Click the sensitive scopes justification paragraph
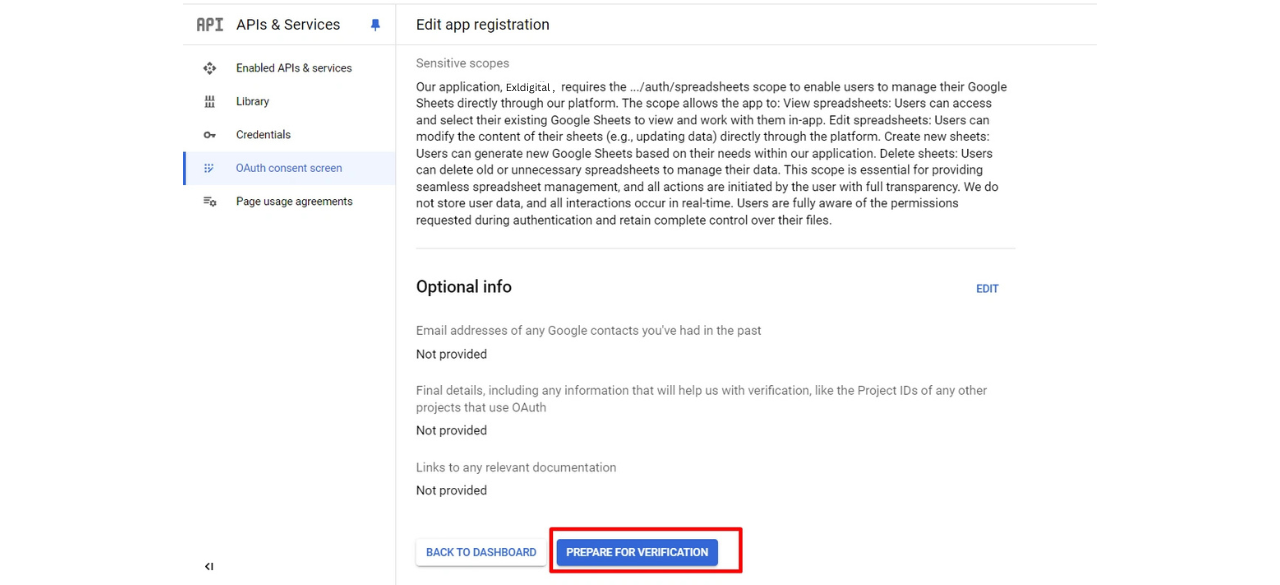Image resolution: width=1280 pixels, height=585 pixels. pyautogui.click(x=711, y=153)
